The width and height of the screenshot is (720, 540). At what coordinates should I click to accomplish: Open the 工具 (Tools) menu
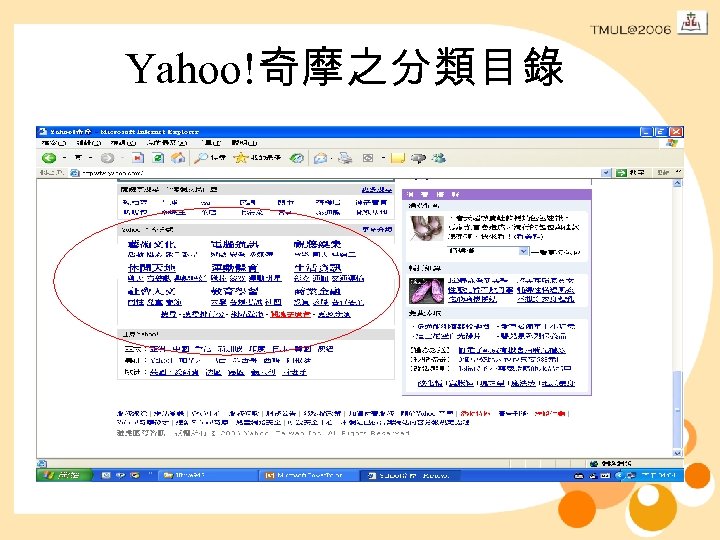211,143
